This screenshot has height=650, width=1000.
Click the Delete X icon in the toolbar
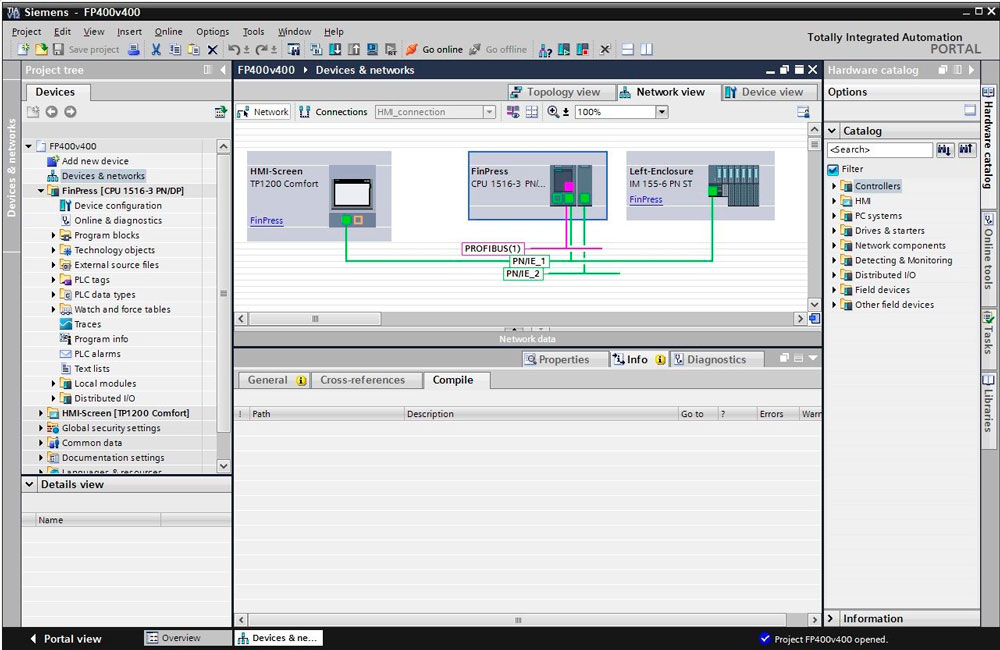(x=212, y=49)
